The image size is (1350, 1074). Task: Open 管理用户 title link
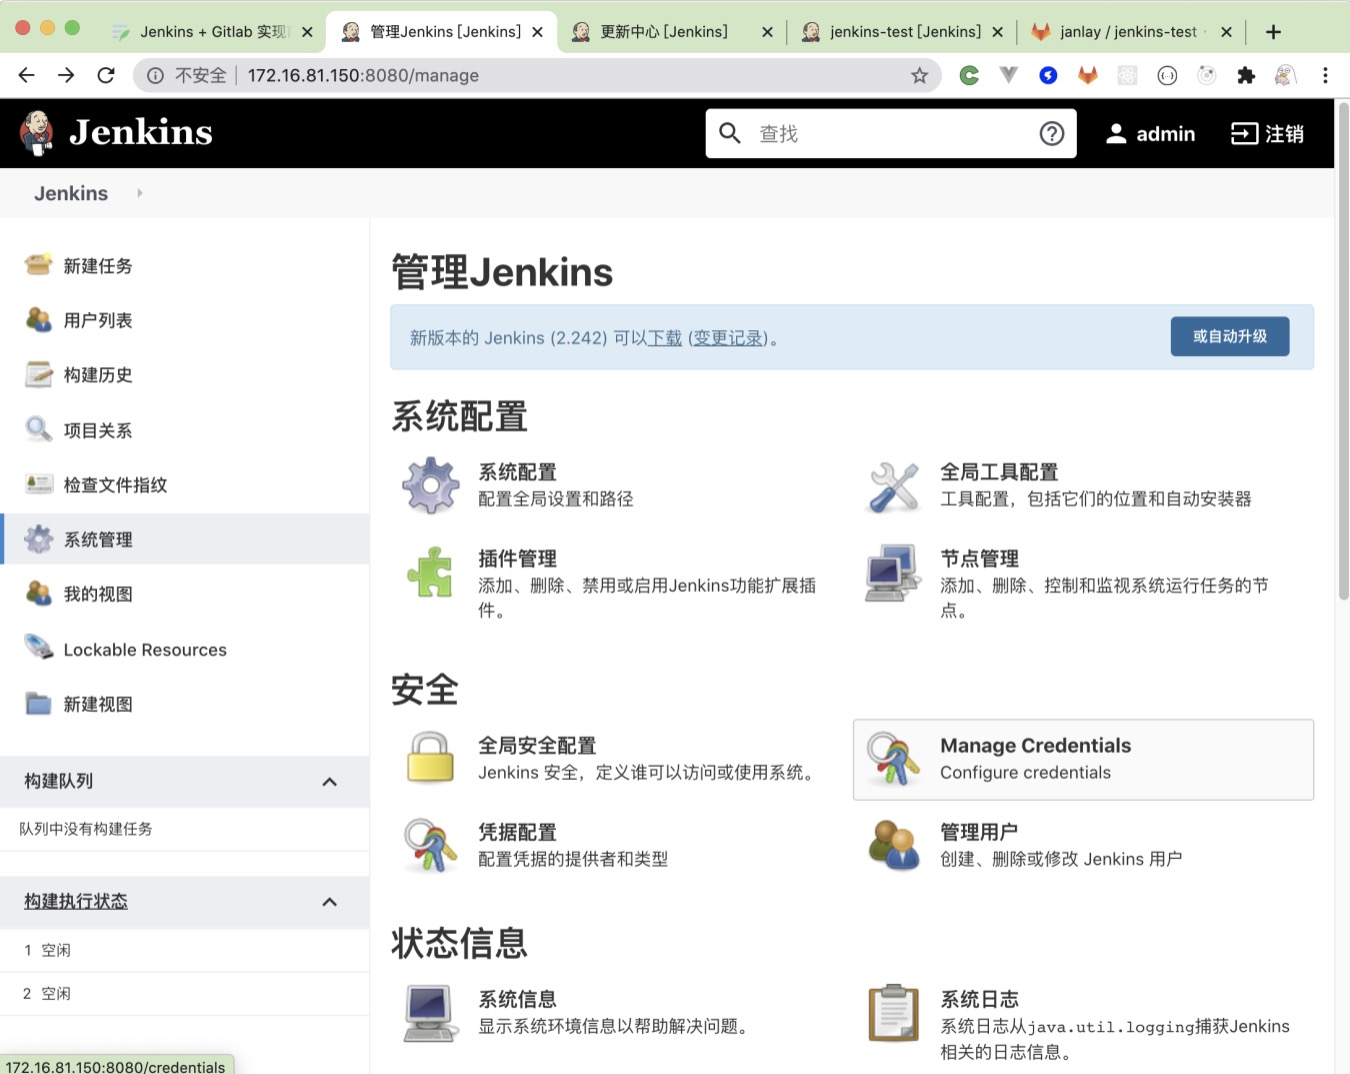click(x=979, y=832)
